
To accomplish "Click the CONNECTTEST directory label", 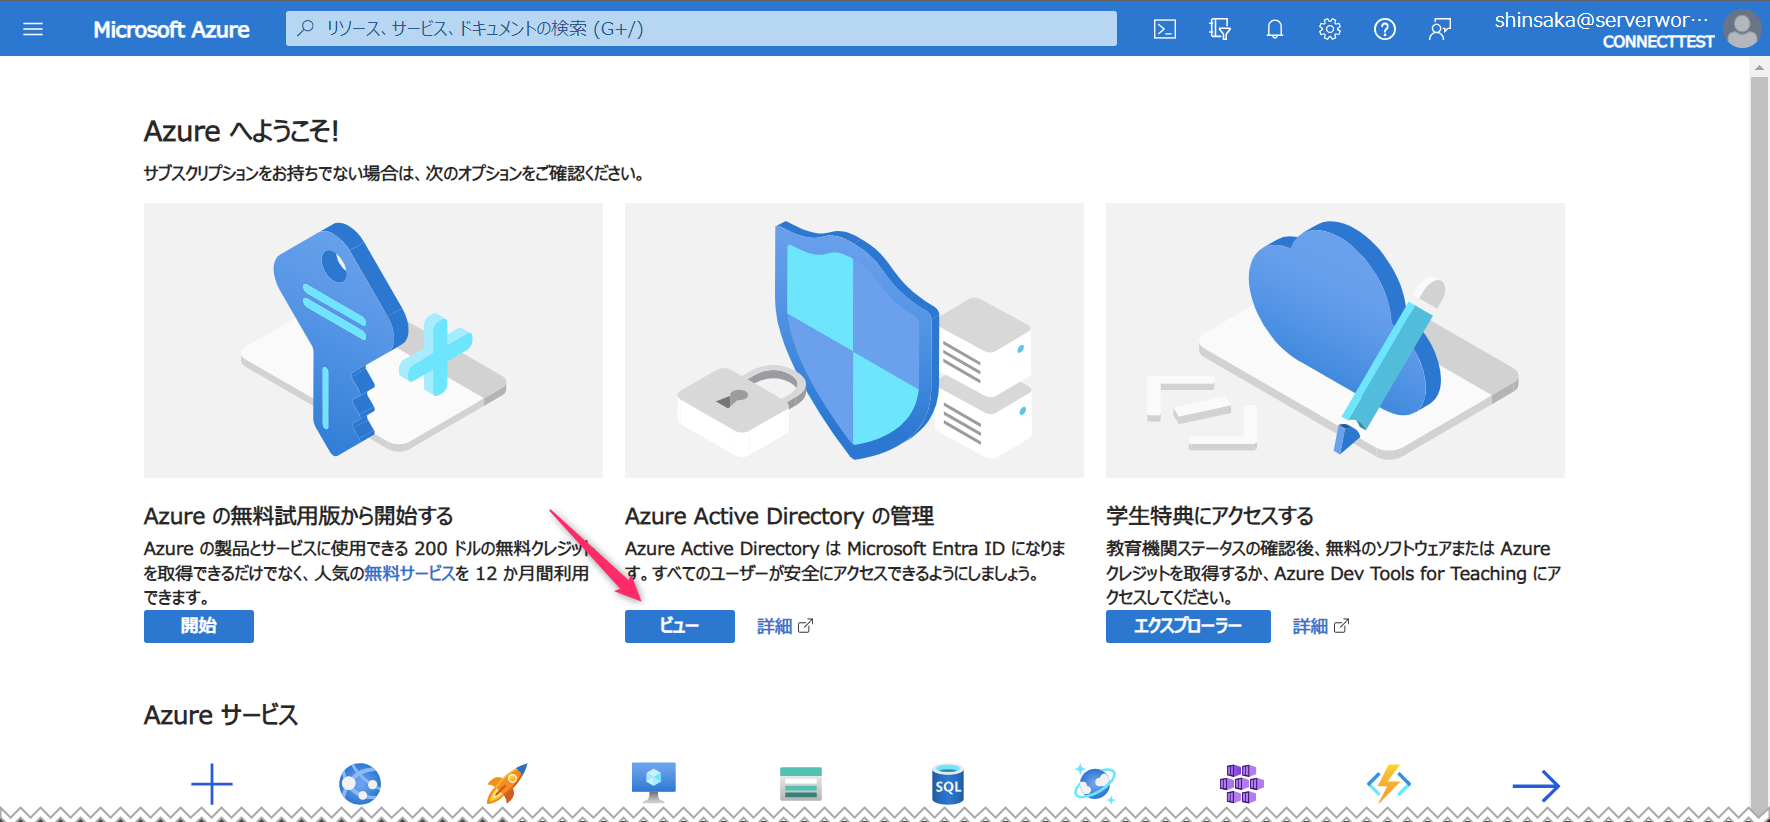I will 1658,42.
